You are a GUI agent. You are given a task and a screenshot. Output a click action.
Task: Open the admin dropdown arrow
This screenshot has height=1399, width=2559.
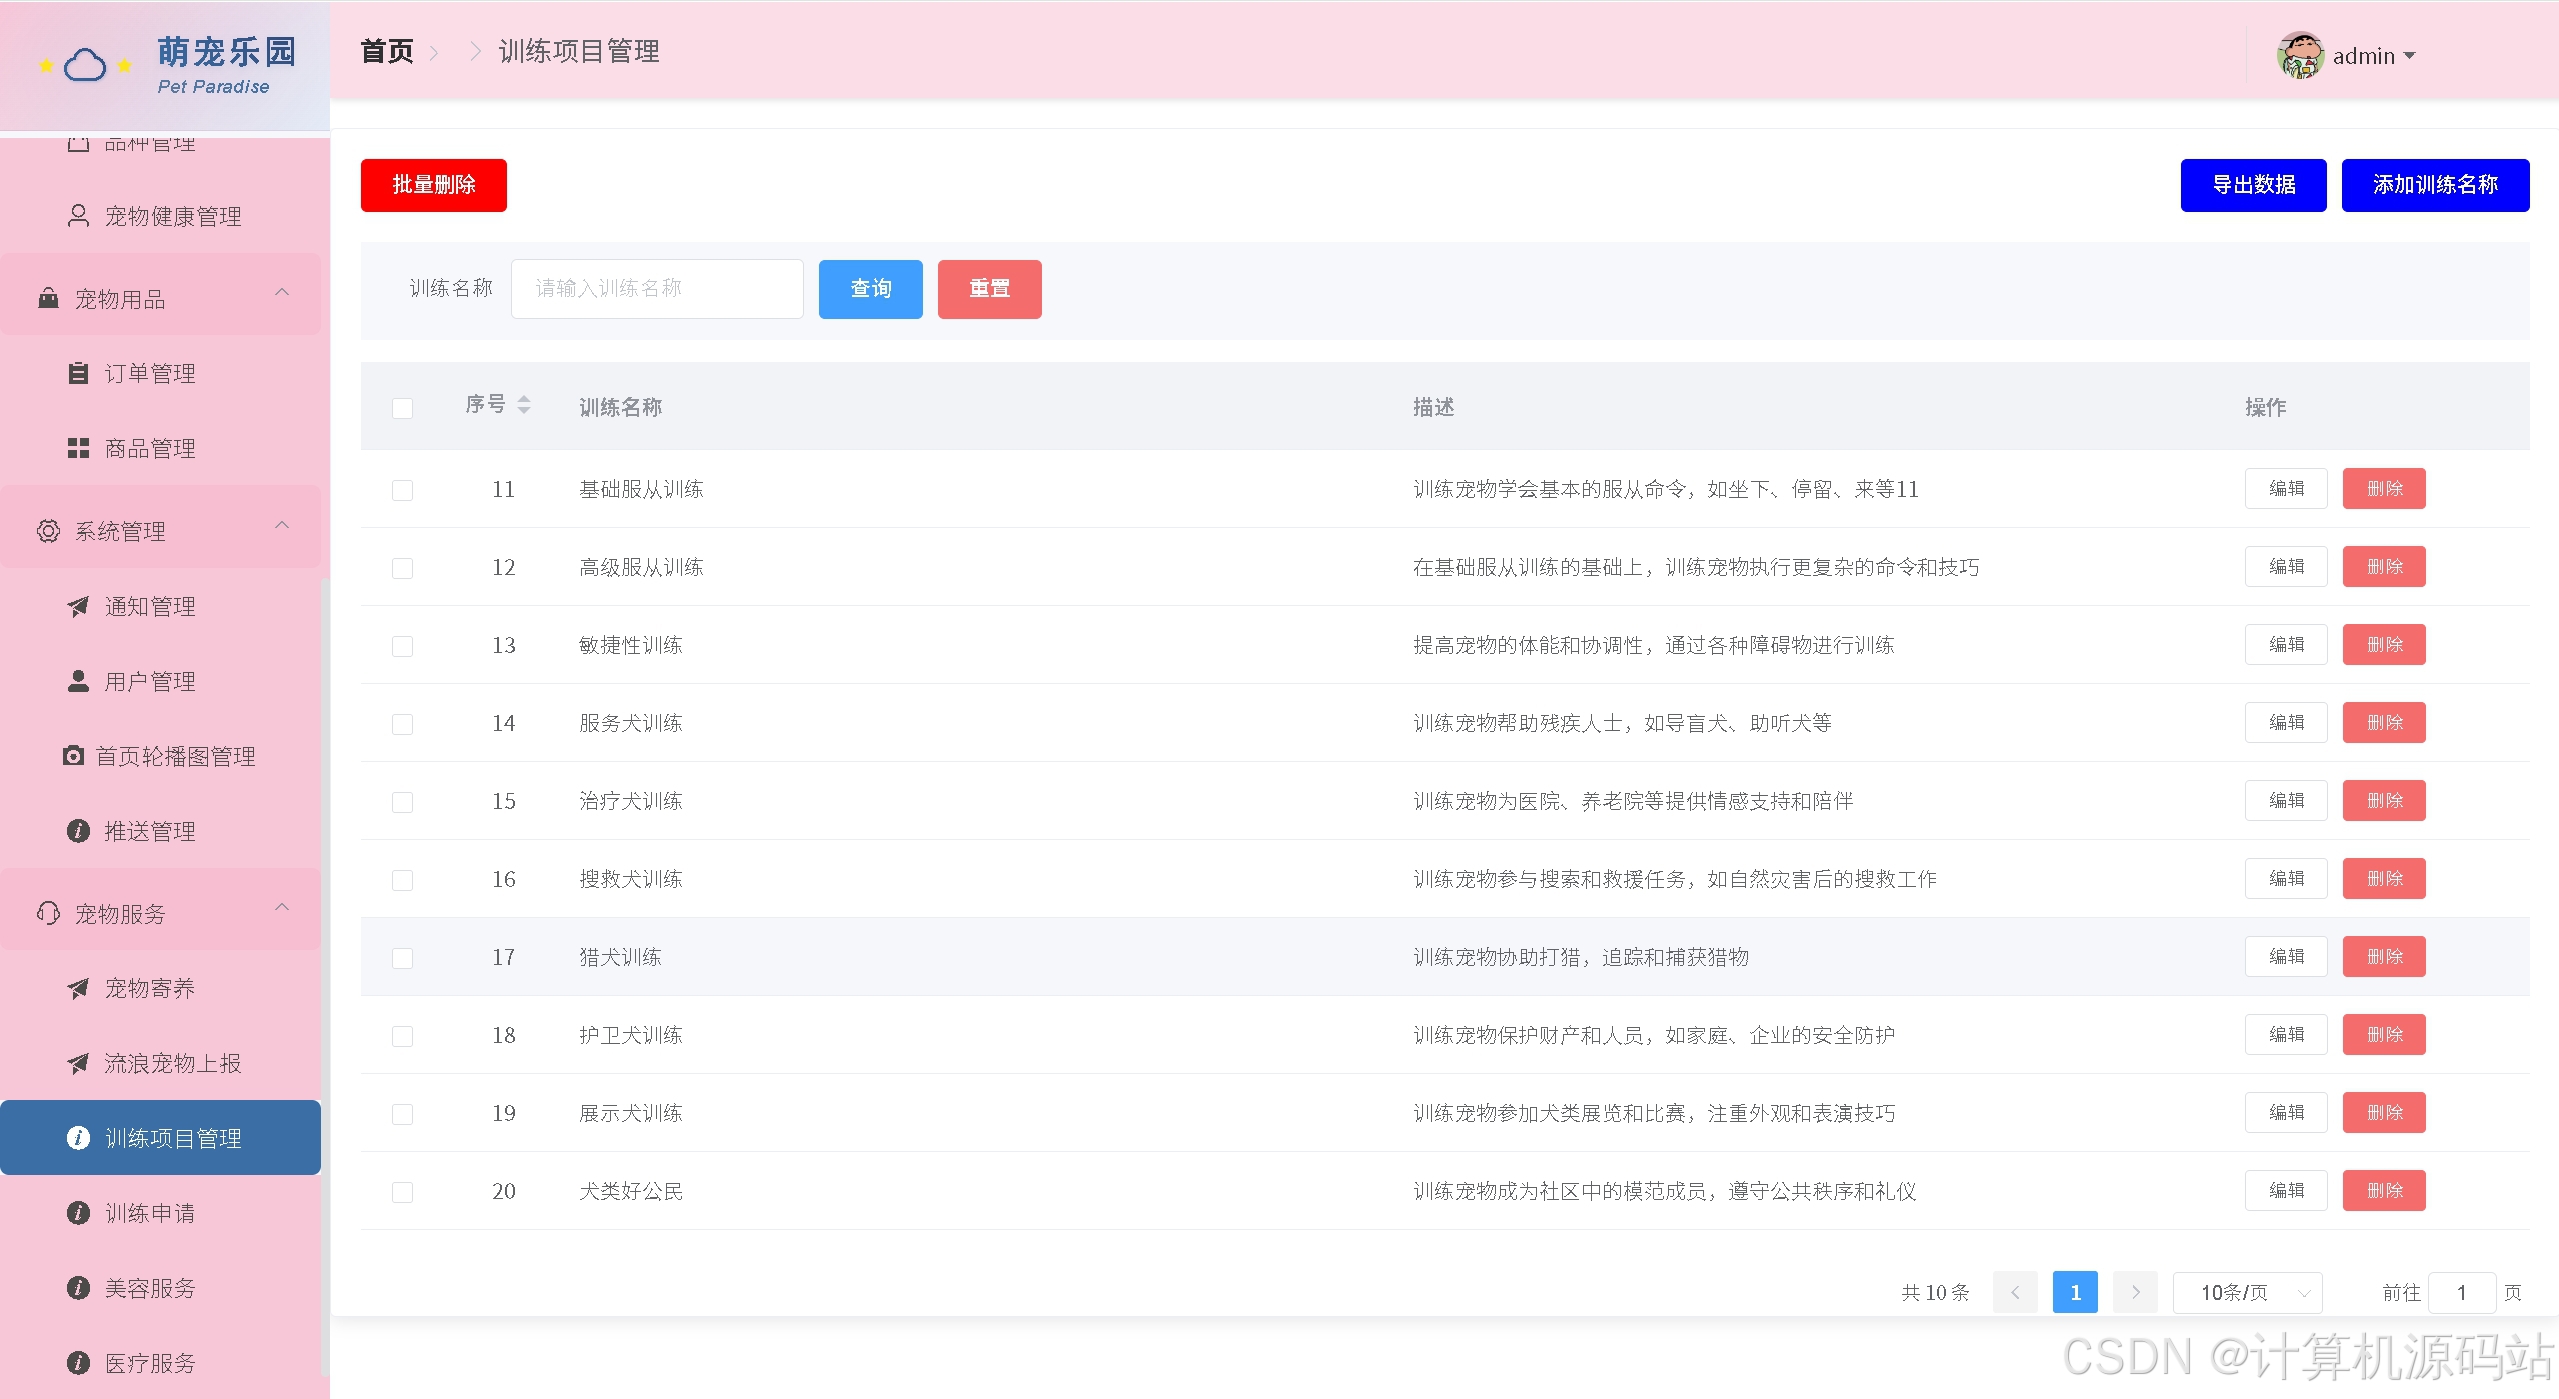[x=2409, y=56]
